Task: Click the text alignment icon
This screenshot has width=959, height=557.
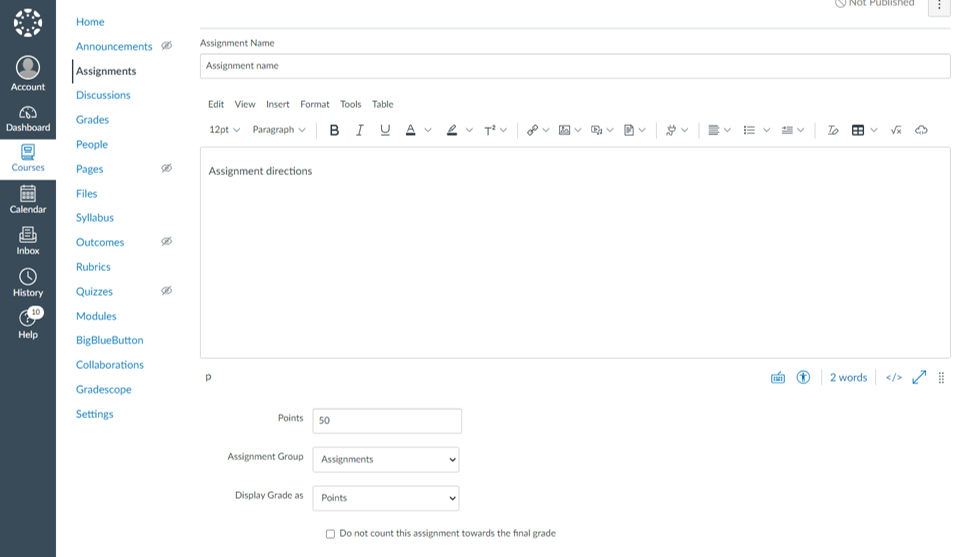Action: (713, 130)
